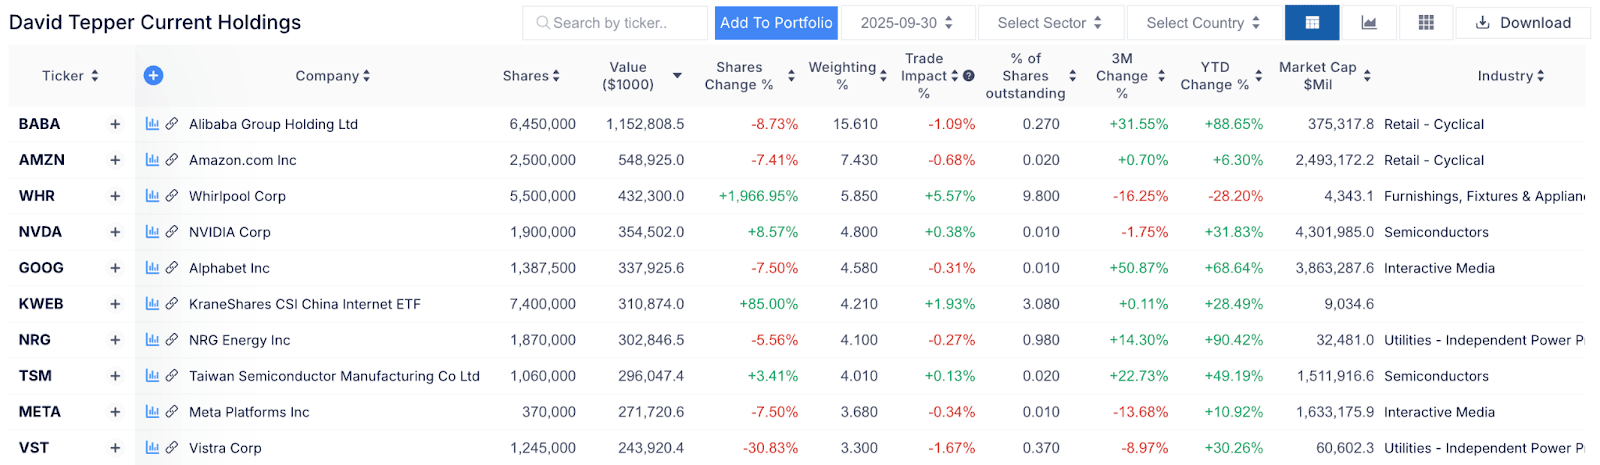Open chart icon for NVIDIA Corp row

tap(152, 232)
